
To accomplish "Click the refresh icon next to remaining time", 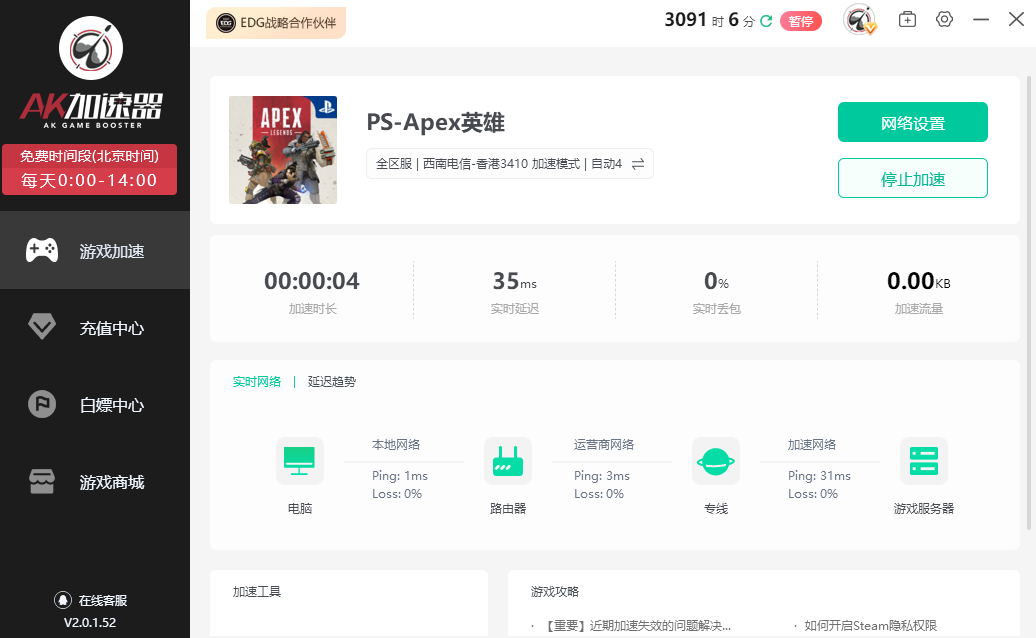I will [766, 21].
